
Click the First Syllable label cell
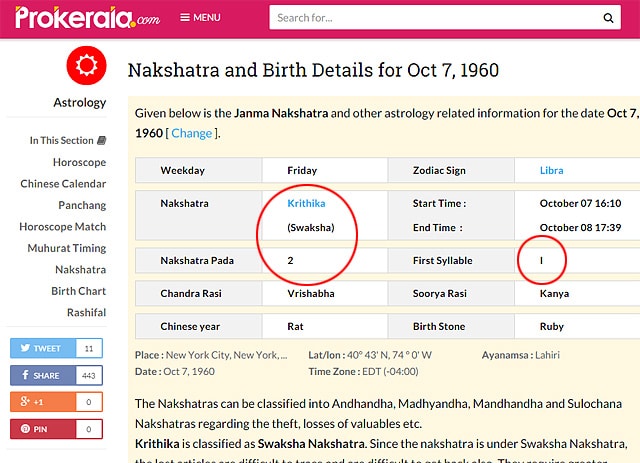[x=451, y=260]
